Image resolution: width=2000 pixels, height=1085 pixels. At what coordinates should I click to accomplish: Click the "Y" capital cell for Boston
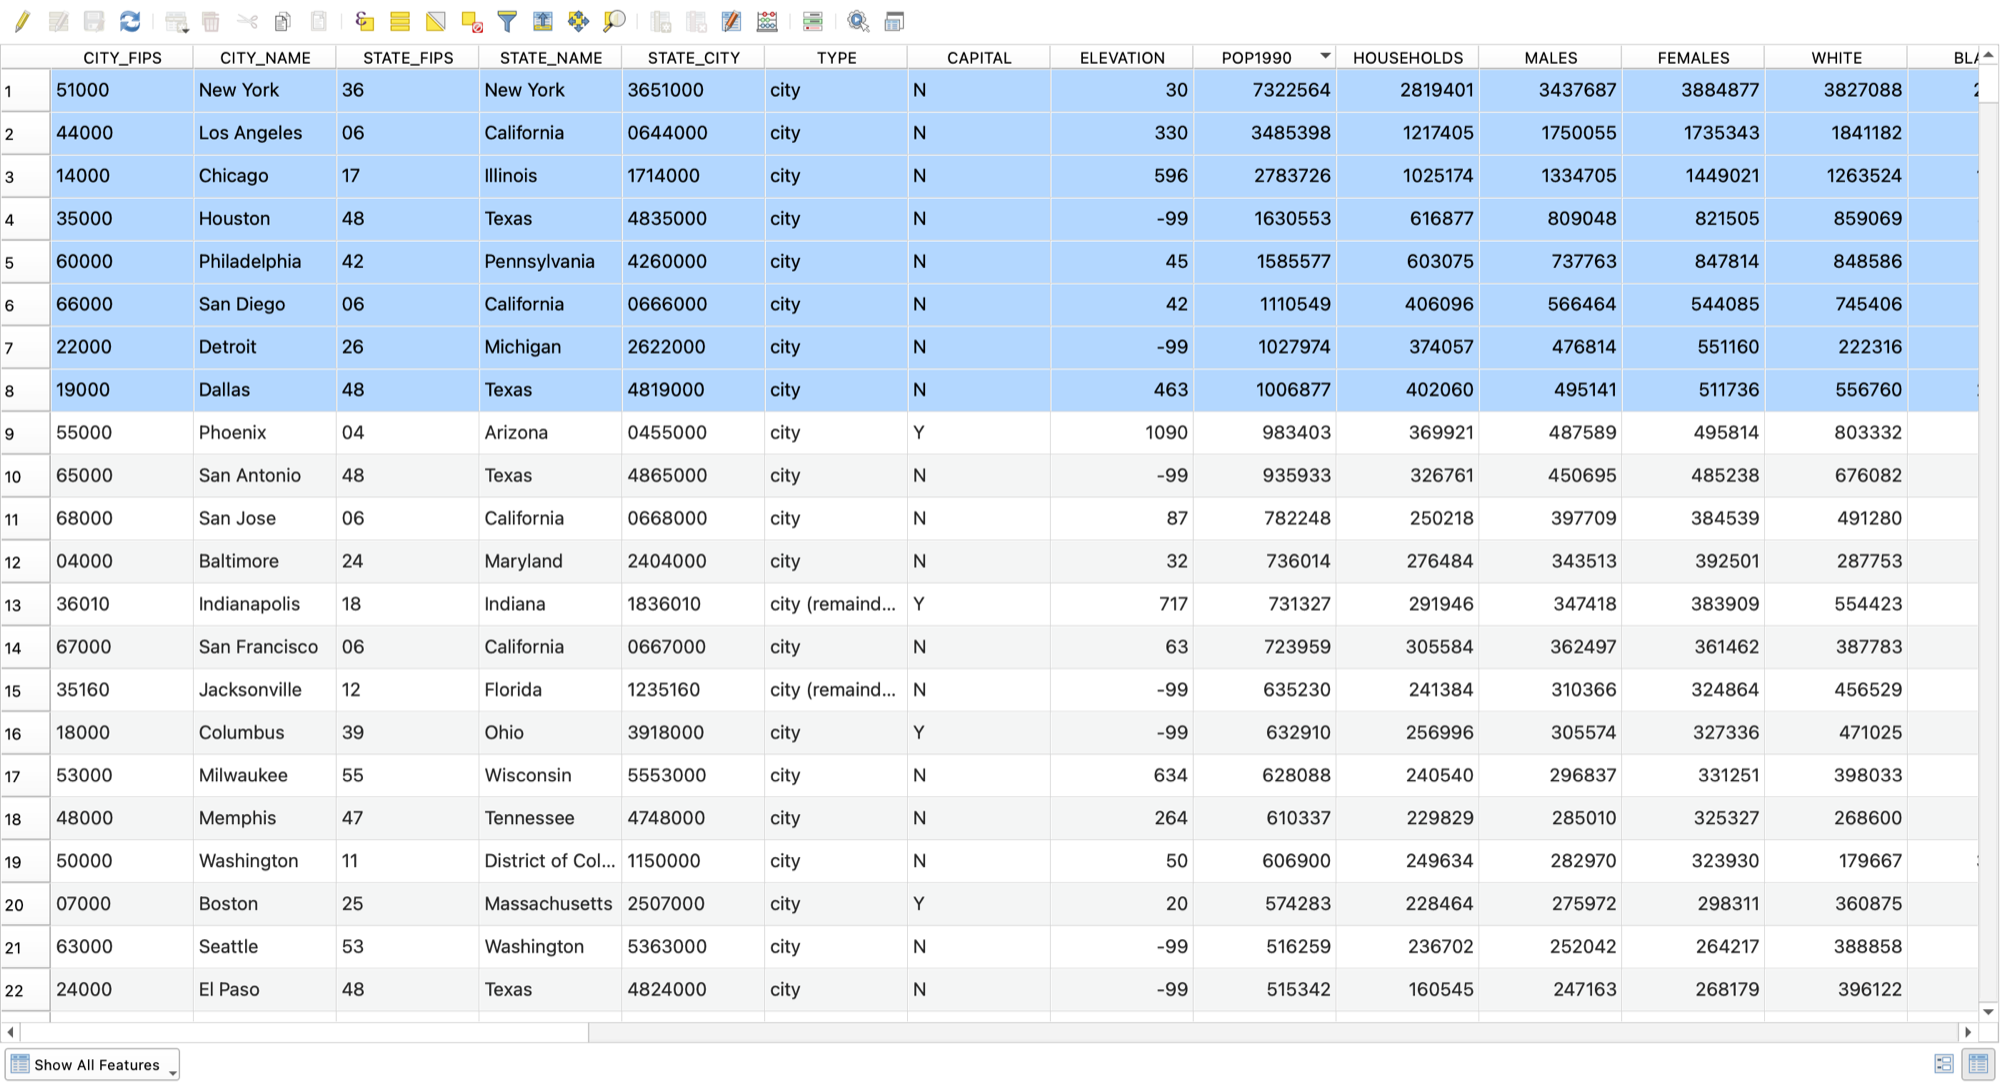(x=979, y=904)
